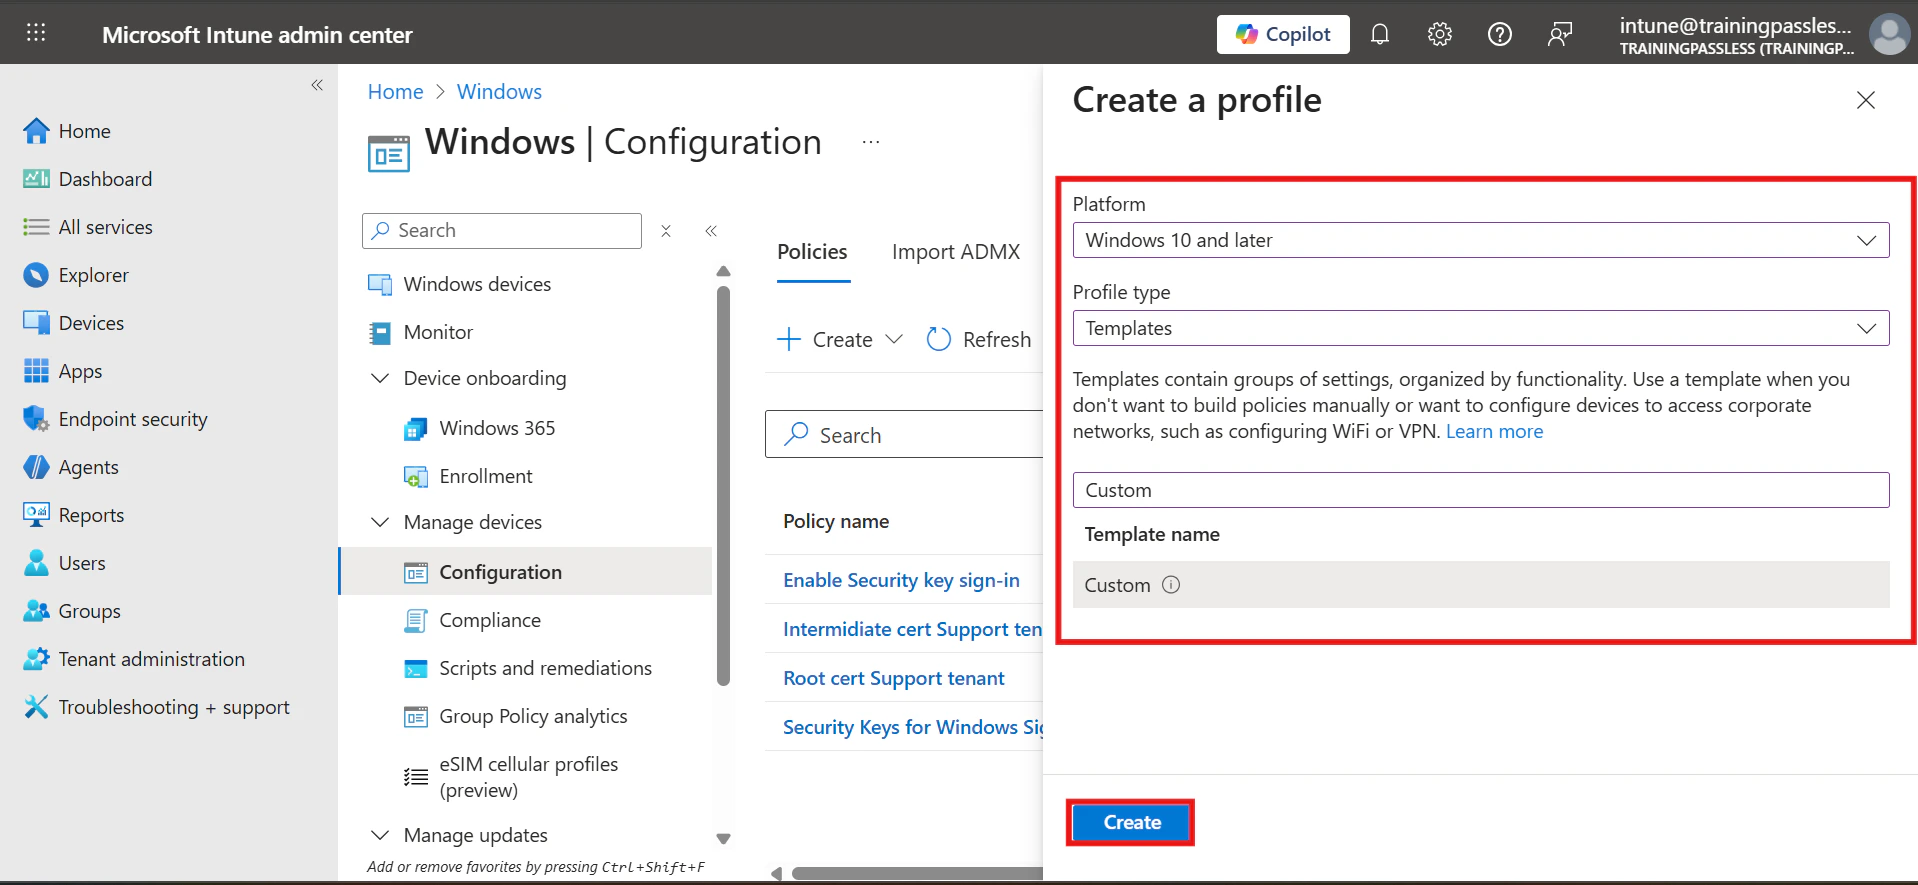Image resolution: width=1918 pixels, height=885 pixels.
Task: Switch to the Policies tab
Action: [x=812, y=252]
